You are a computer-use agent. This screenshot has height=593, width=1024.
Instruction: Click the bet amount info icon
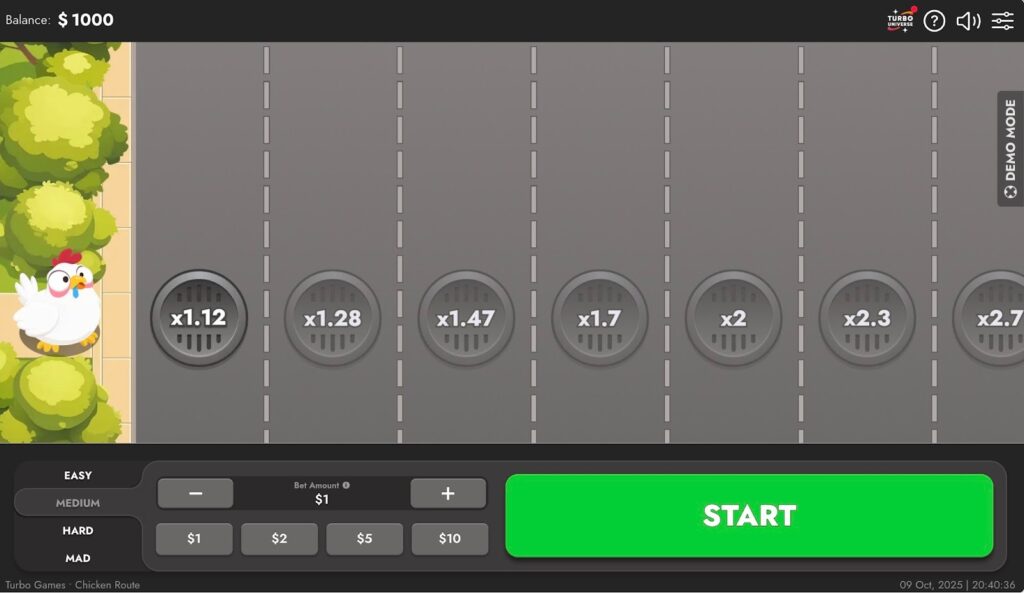(346, 485)
